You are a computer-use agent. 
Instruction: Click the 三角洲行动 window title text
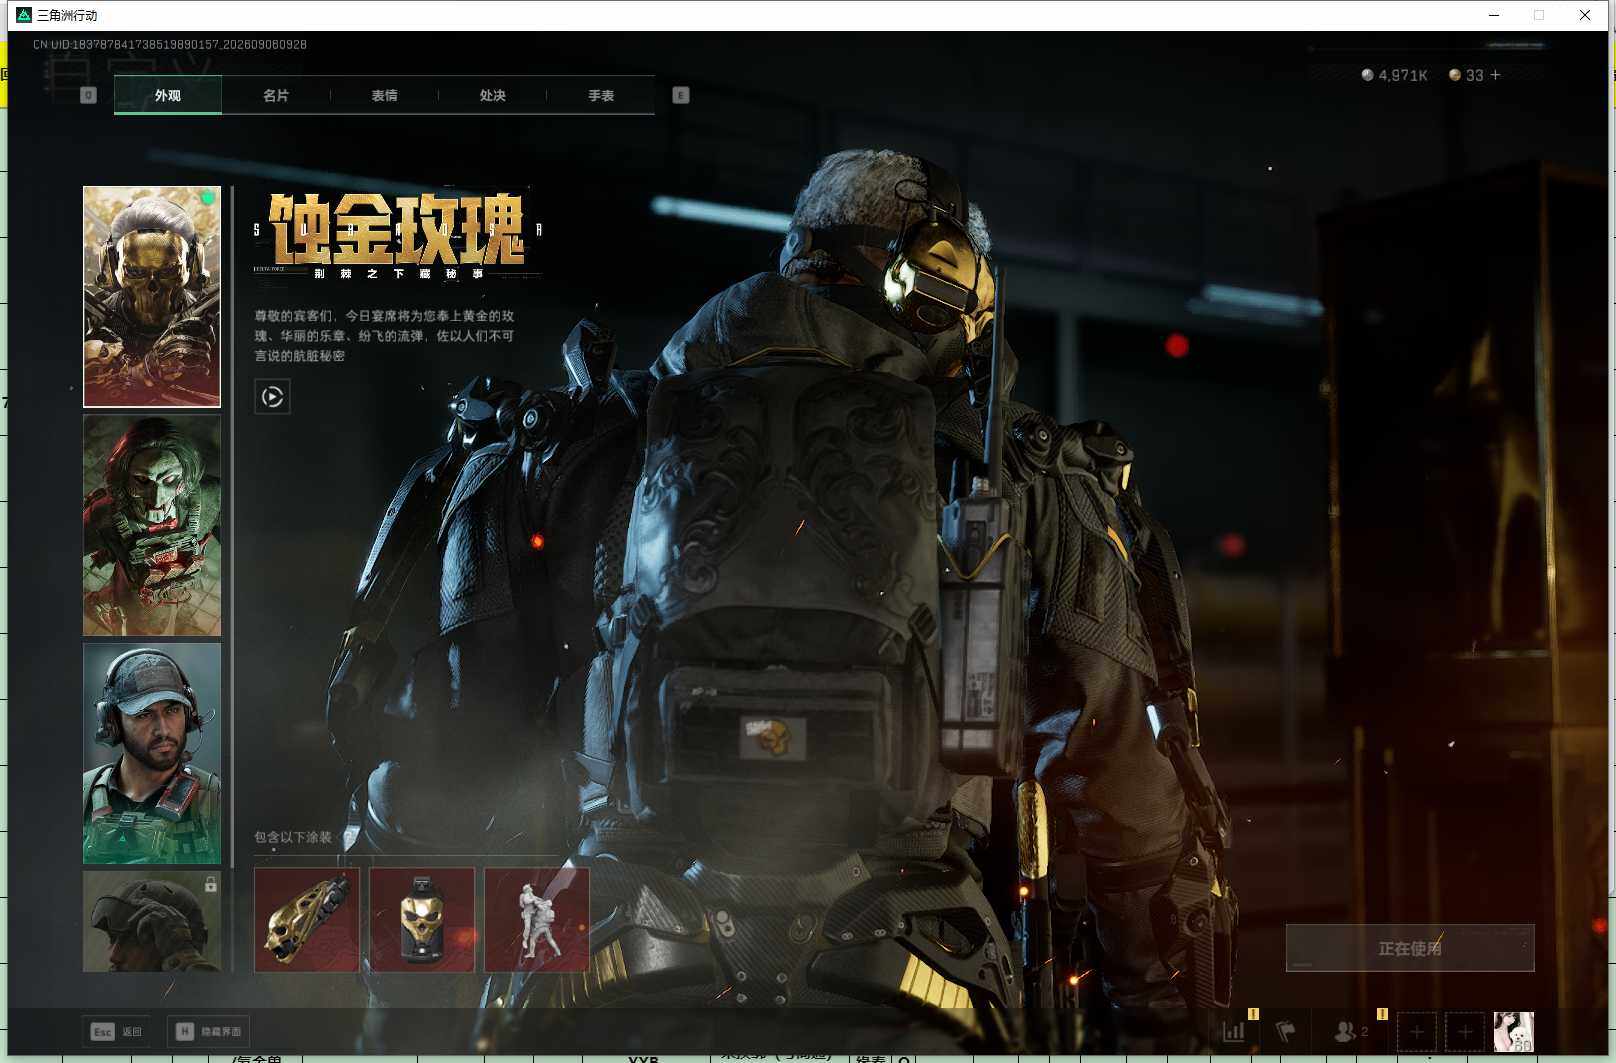[x=67, y=15]
